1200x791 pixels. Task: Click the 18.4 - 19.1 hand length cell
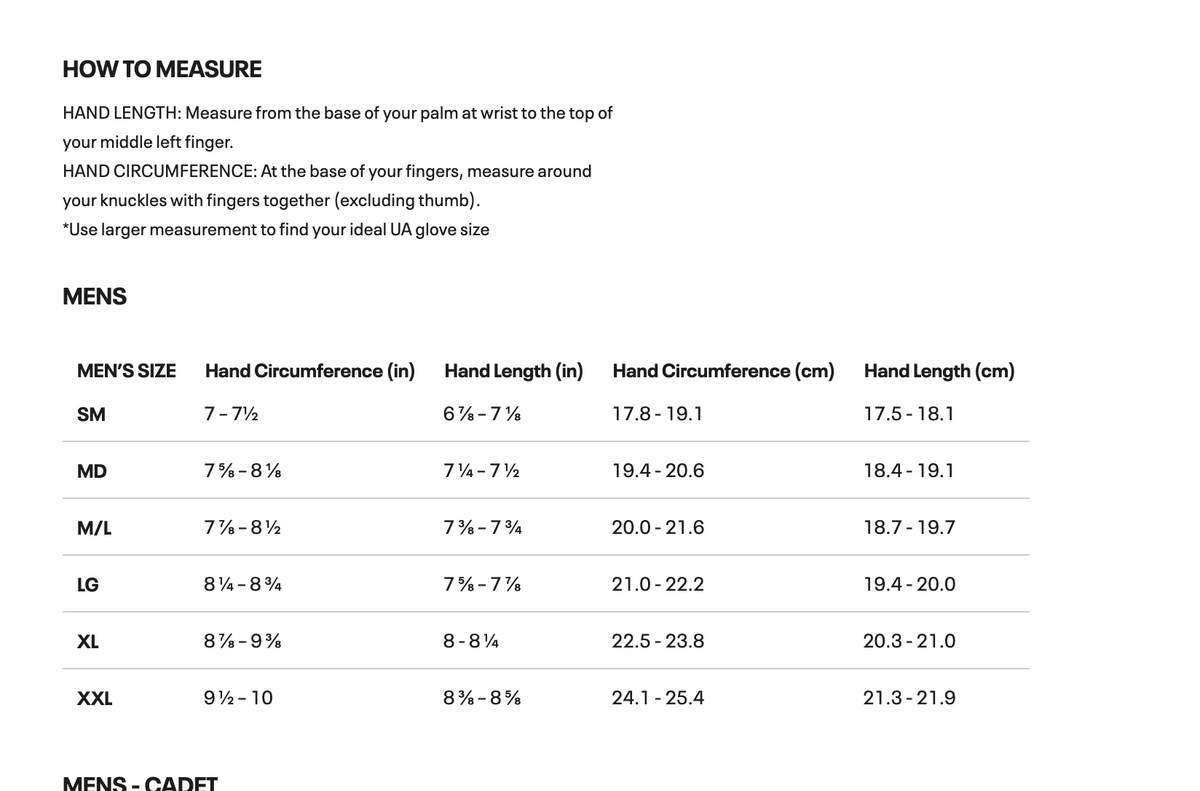[x=909, y=471]
